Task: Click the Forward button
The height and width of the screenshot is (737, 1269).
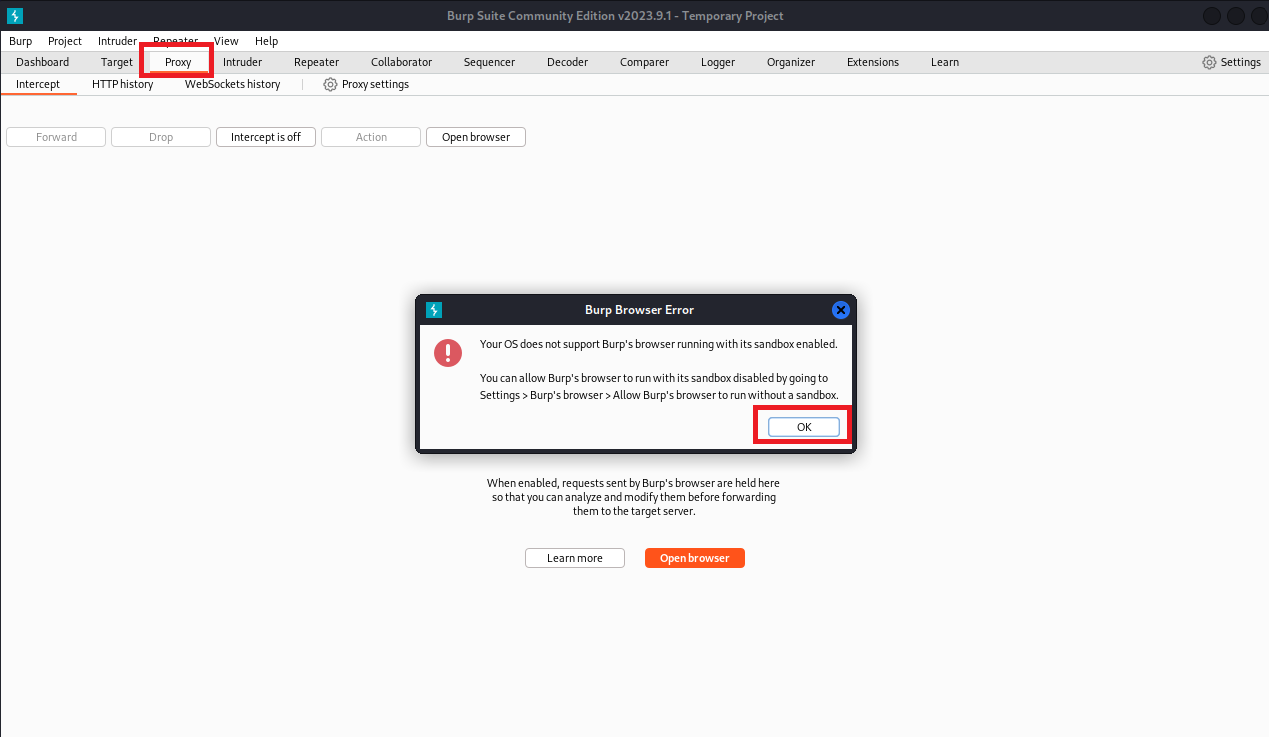Action: (x=56, y=137)
